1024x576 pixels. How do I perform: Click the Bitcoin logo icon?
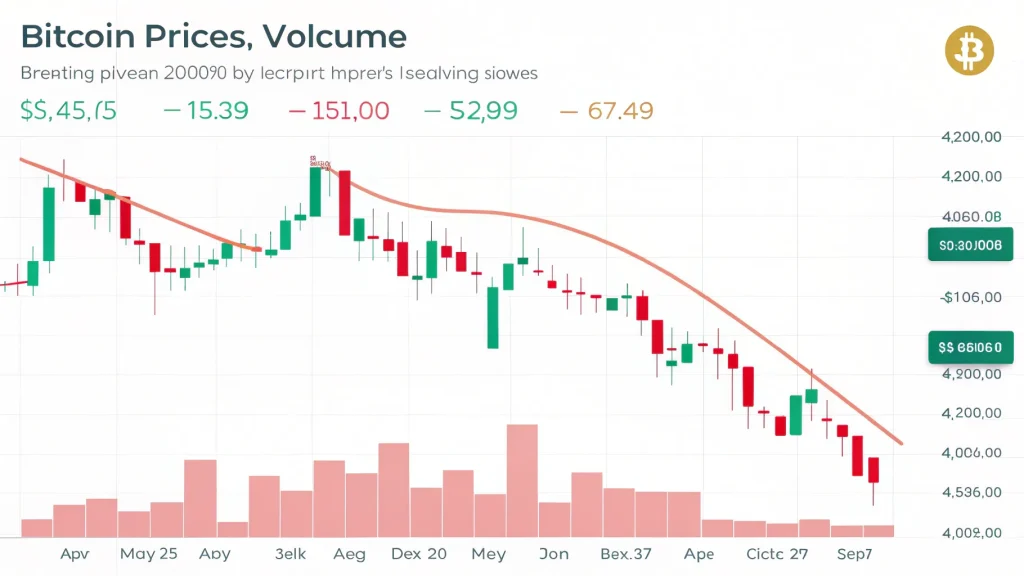[969, 50]
